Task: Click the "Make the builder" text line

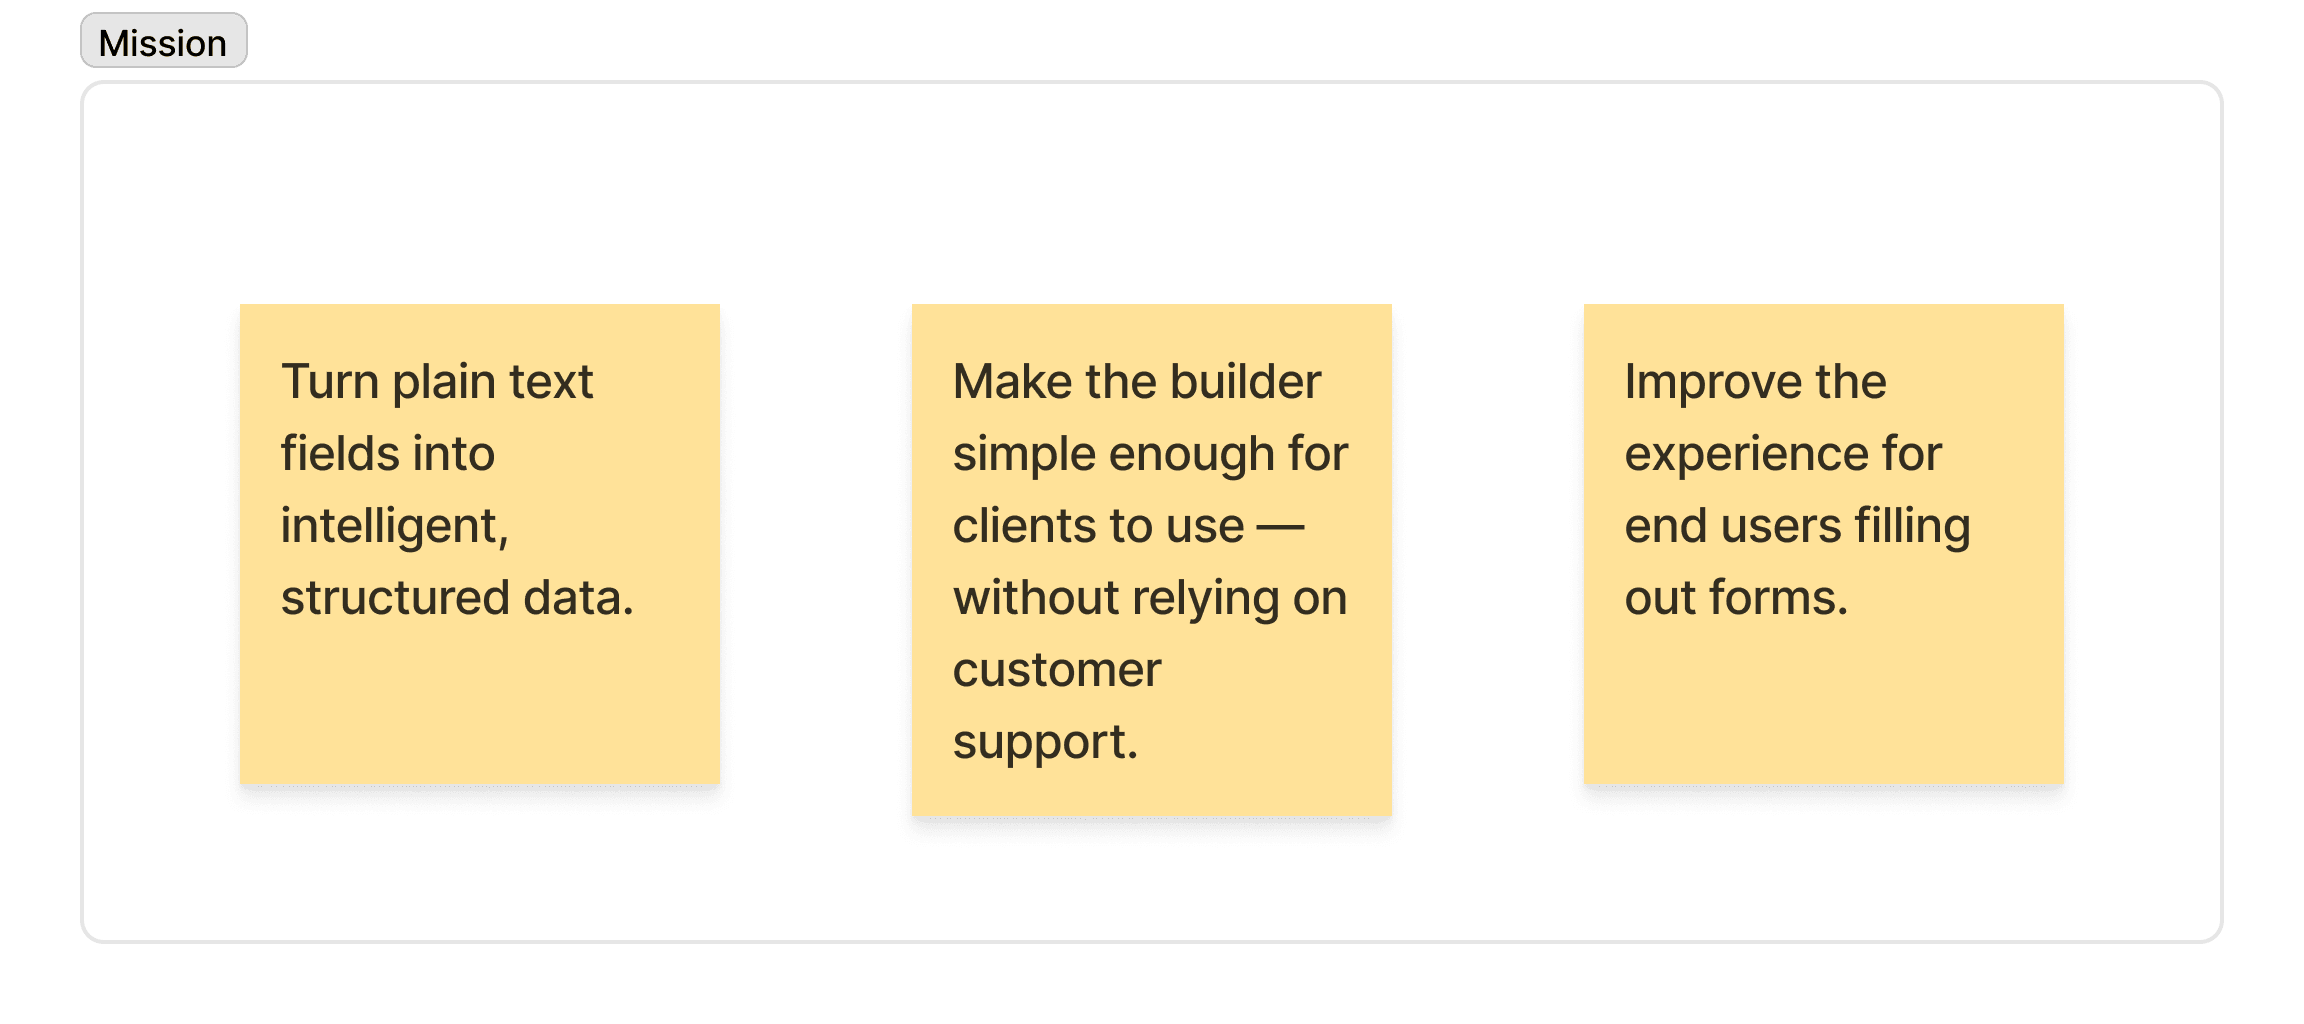Action: pyautogui.click(x=1136, y=382)
